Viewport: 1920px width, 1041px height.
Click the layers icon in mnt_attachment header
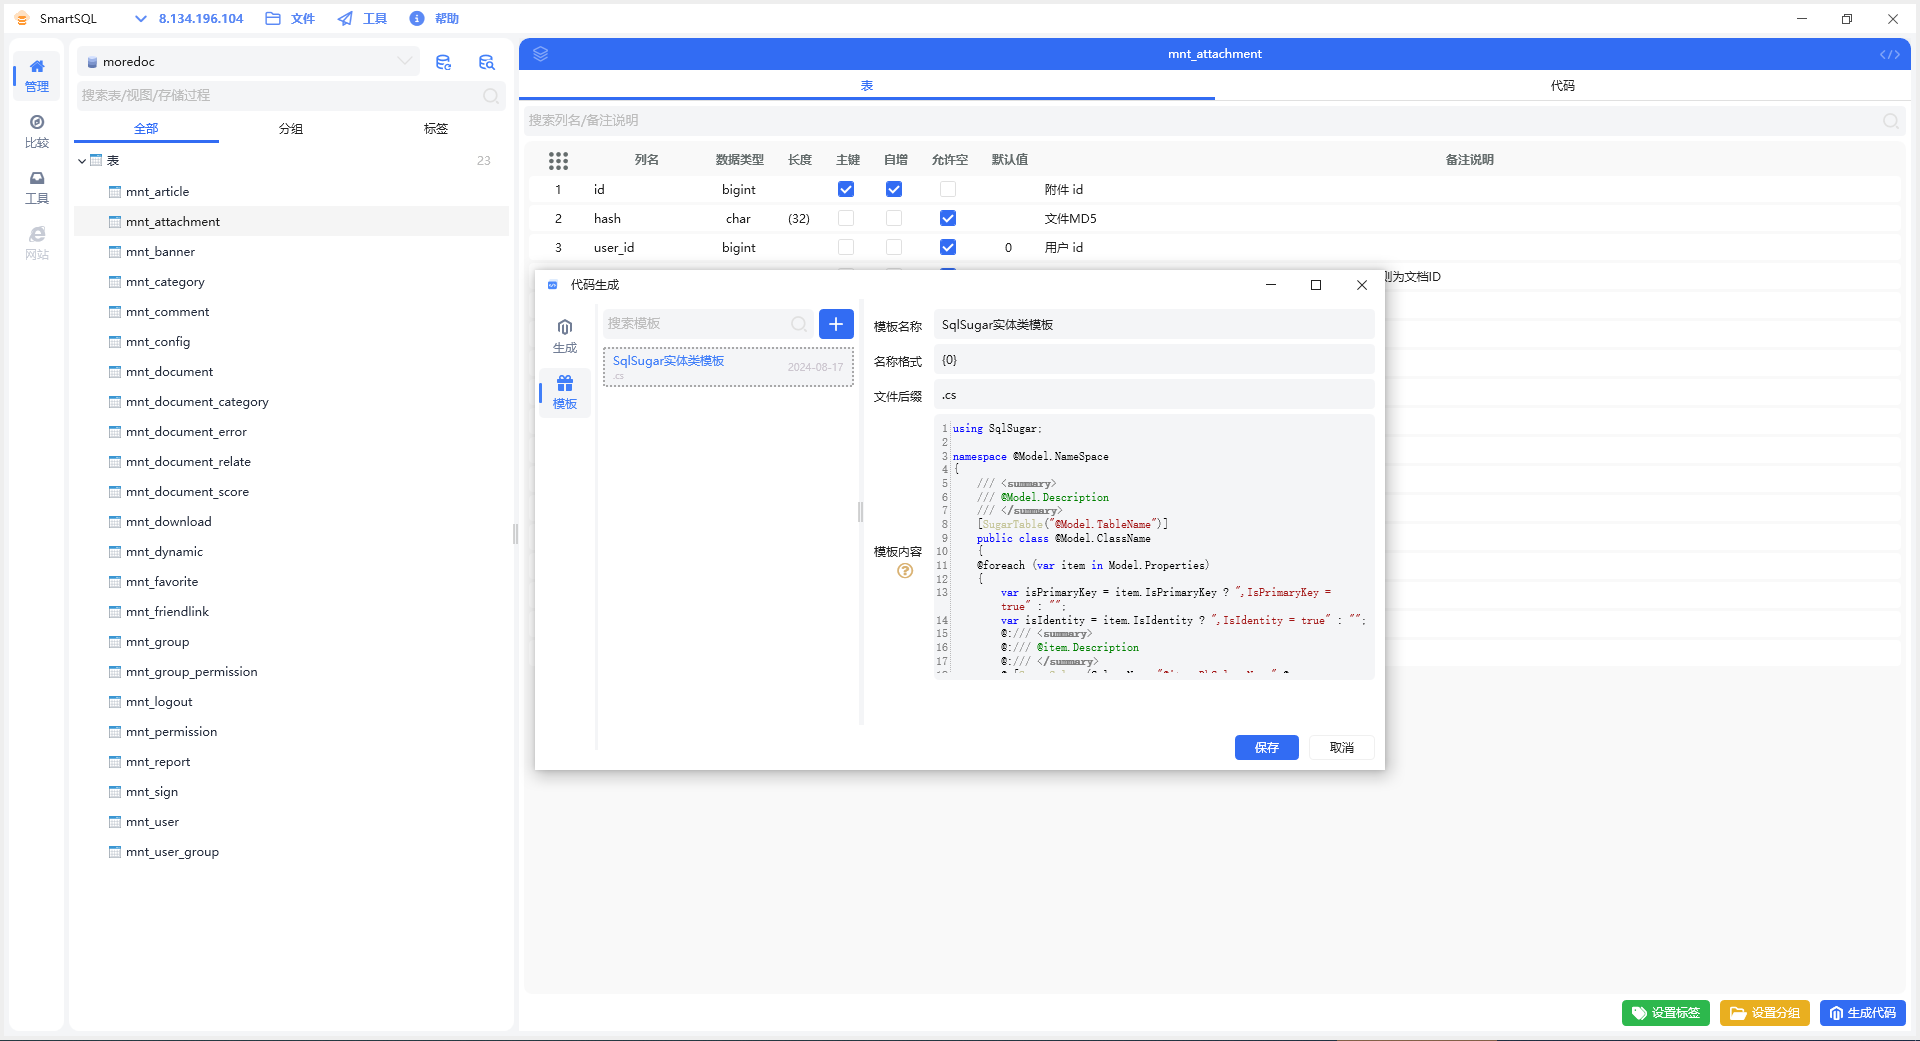pyautogui.click(x=541, y=54)
